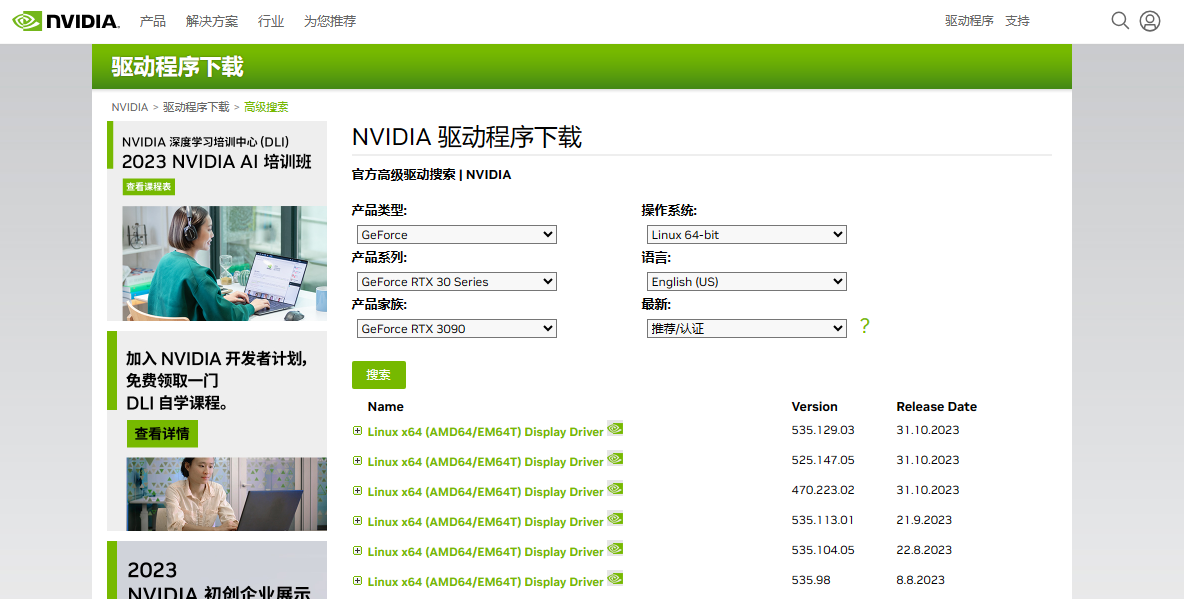
Task: Open driver link for version 535.104.05
Action: 486,552
